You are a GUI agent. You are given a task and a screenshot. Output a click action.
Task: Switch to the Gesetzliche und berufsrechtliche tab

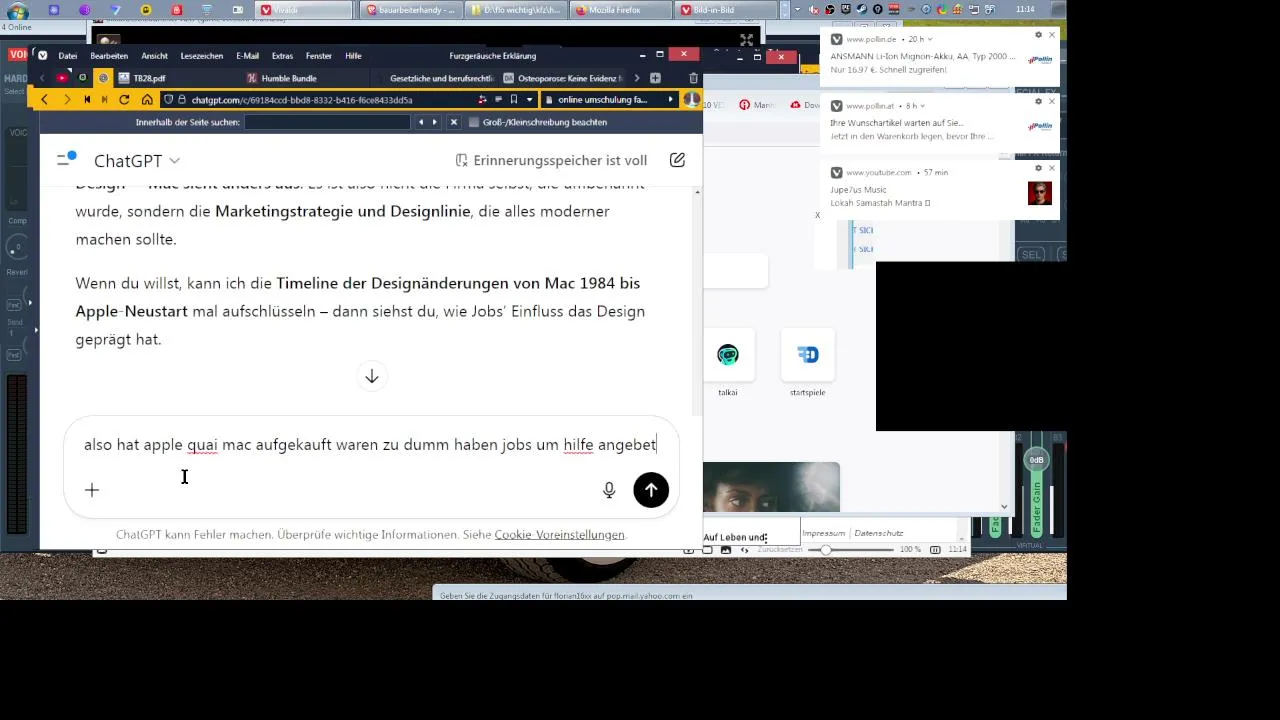434,78
